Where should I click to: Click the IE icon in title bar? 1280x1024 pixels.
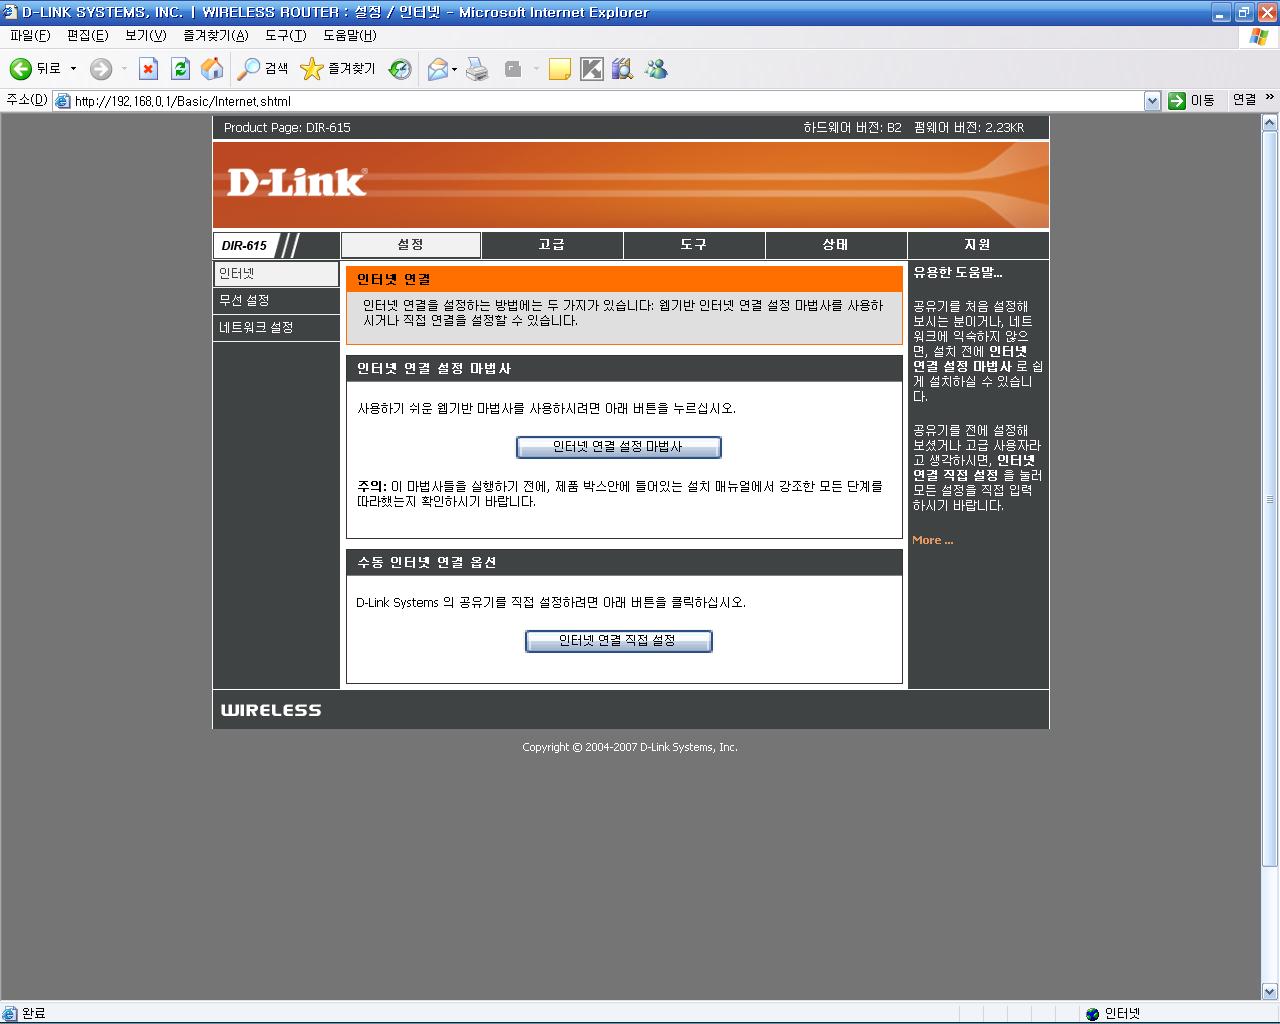11,12
